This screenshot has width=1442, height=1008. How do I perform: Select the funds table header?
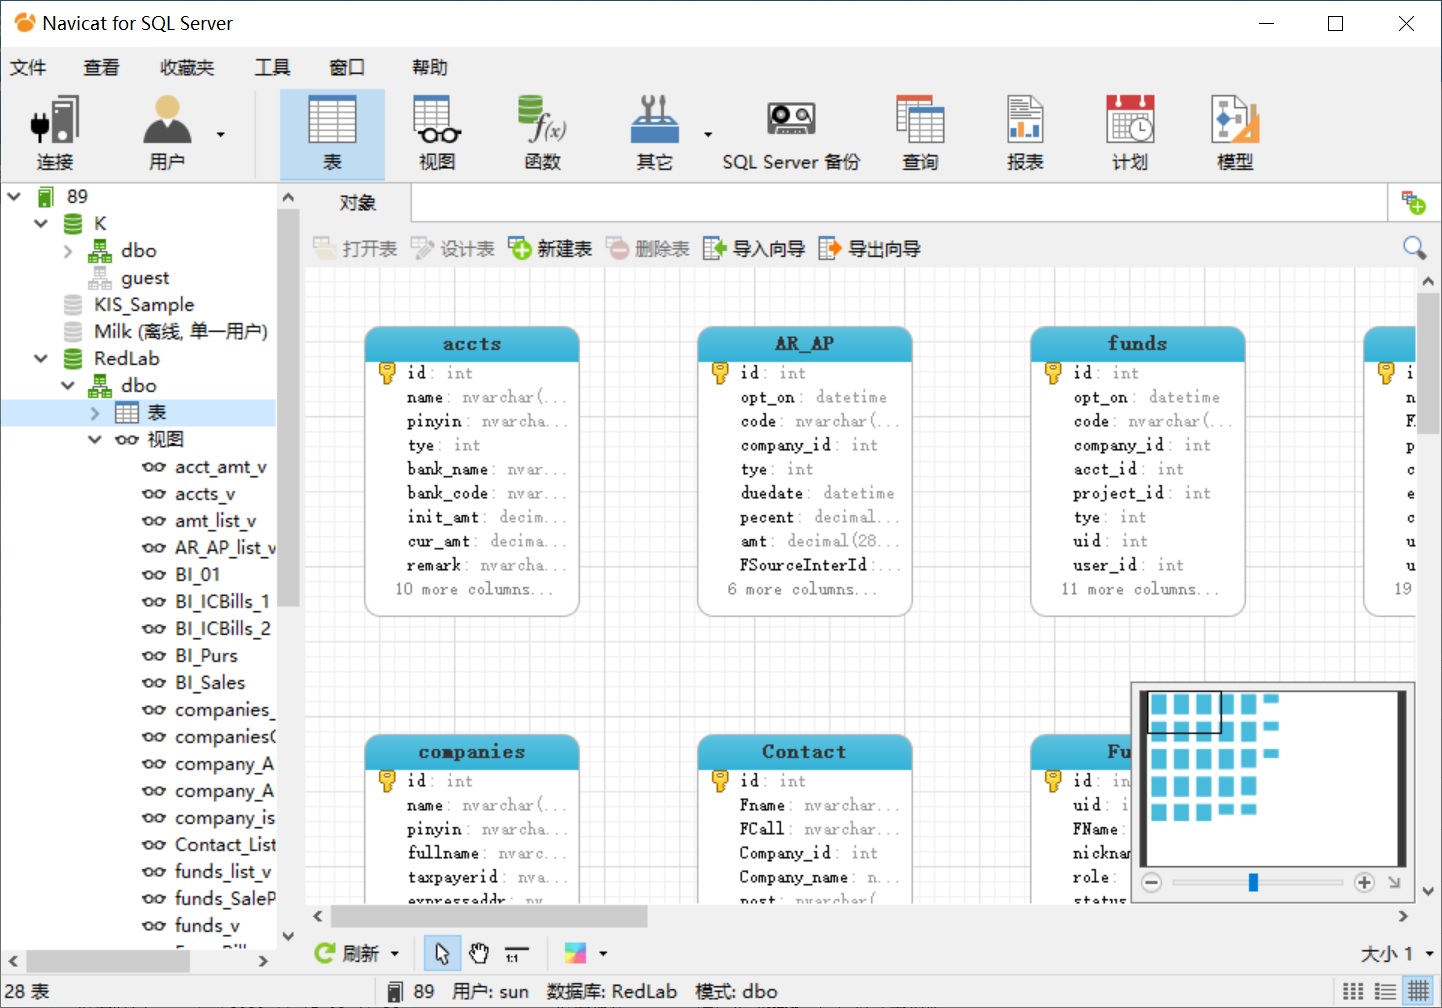(1138, 344)
